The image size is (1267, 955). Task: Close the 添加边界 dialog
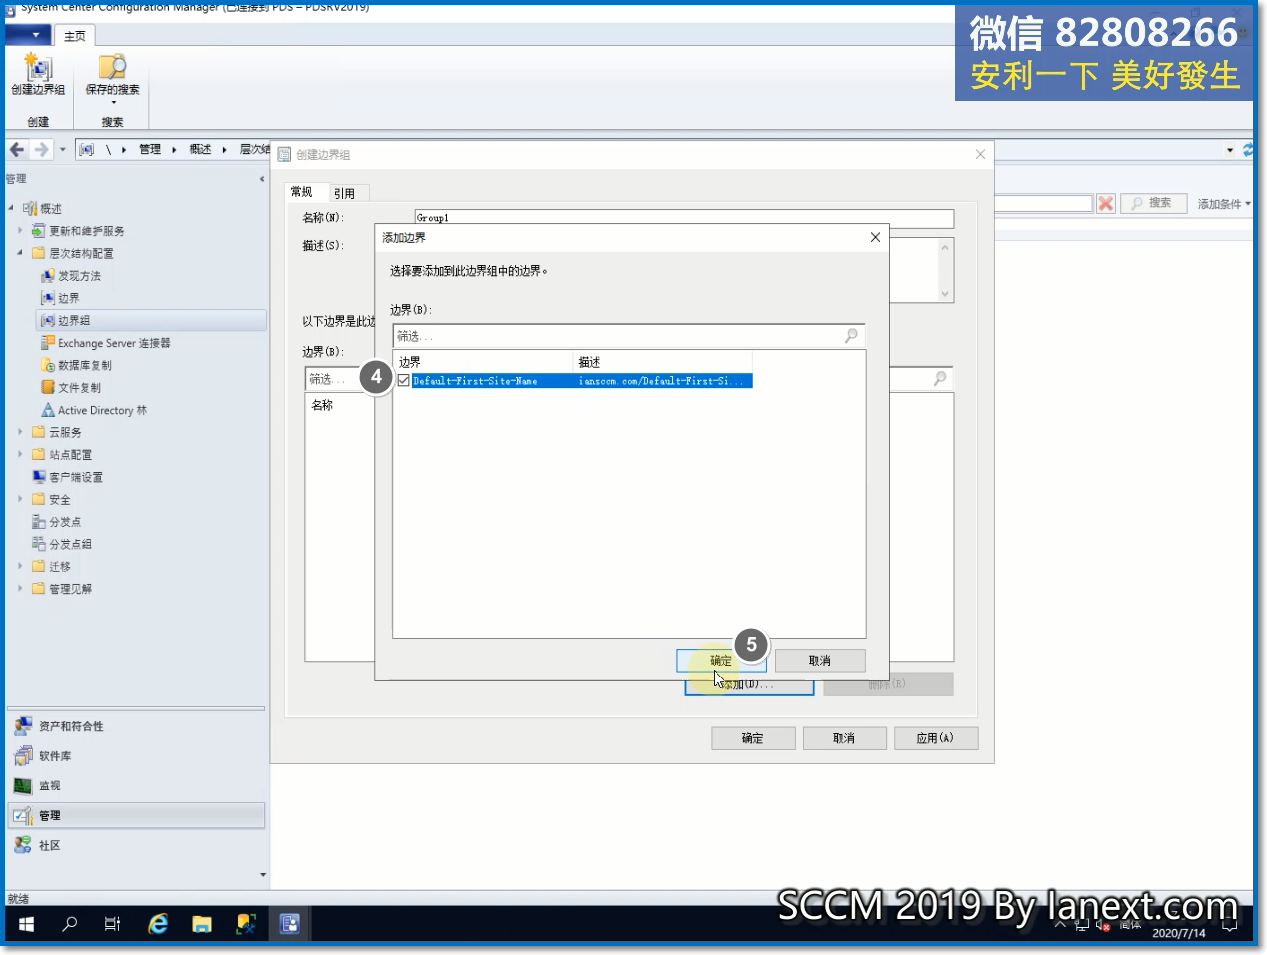875,237
